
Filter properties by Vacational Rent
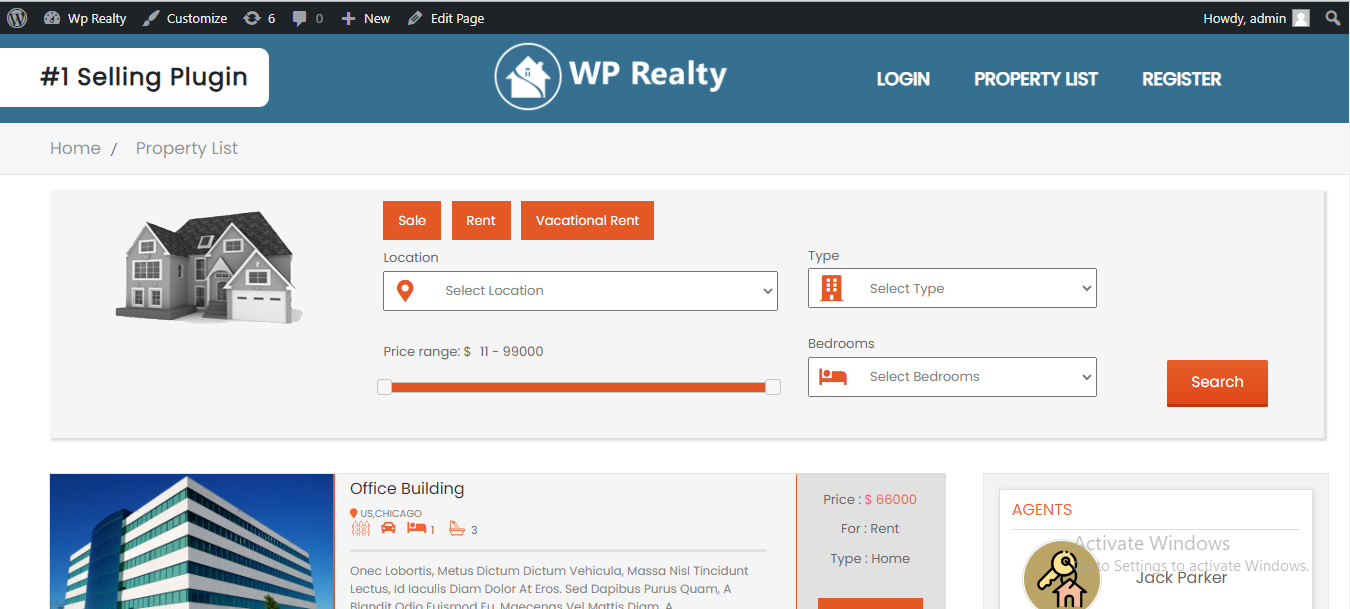[x=587, y=221]
